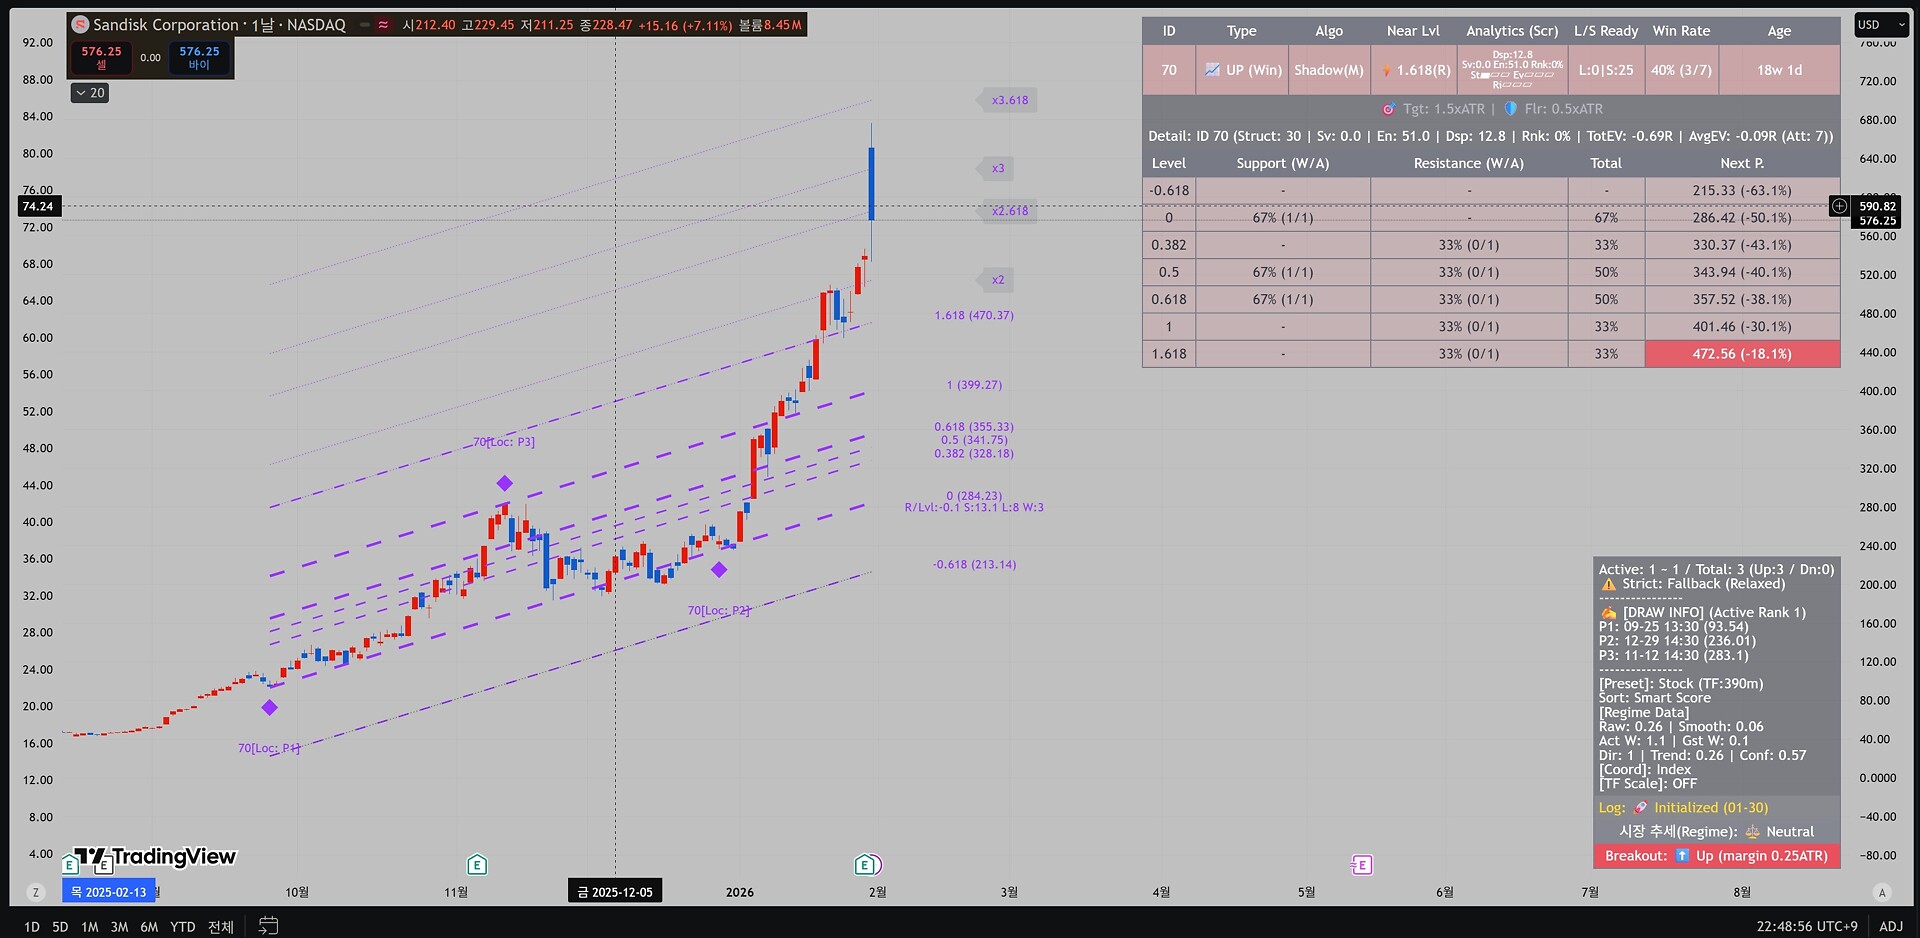Click the '215.33 (-63.1%)' Next P. cell

click(1742, 190)
